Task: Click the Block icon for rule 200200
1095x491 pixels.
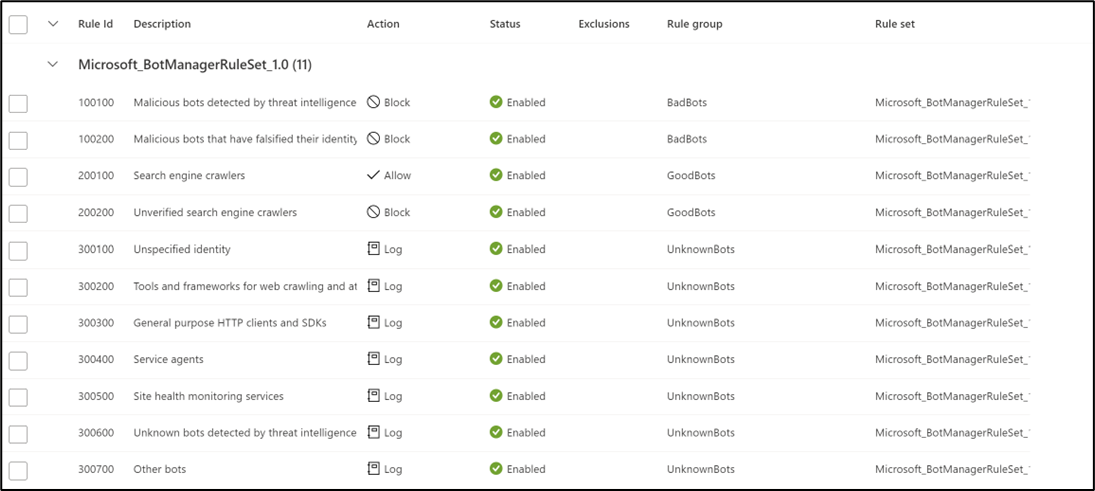Action: (x=374, y=212)
